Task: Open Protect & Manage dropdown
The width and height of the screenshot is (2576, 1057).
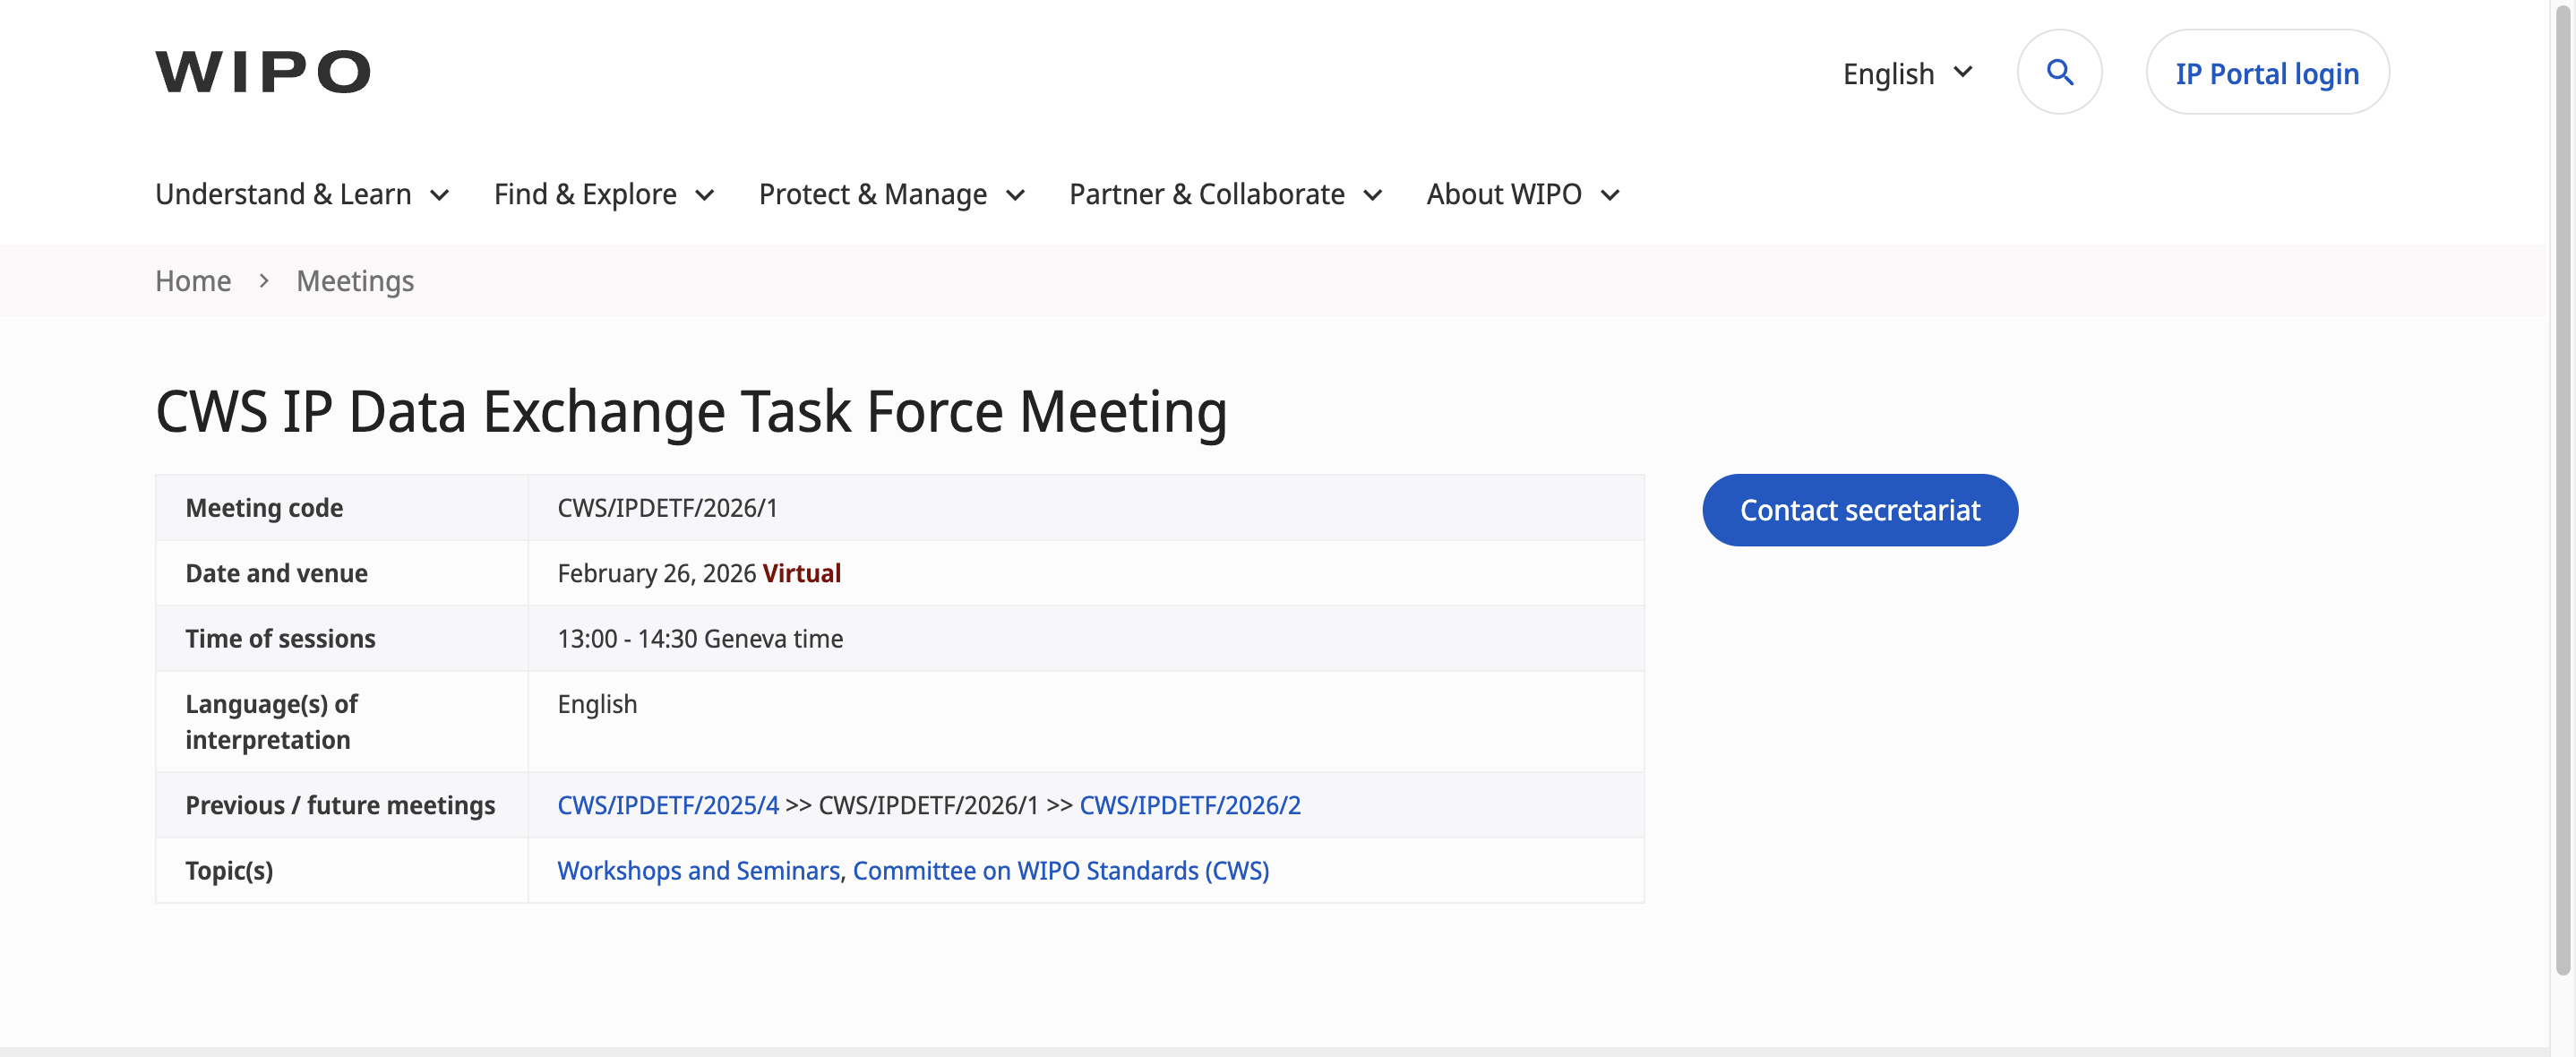Action: [x=872, y=194]
